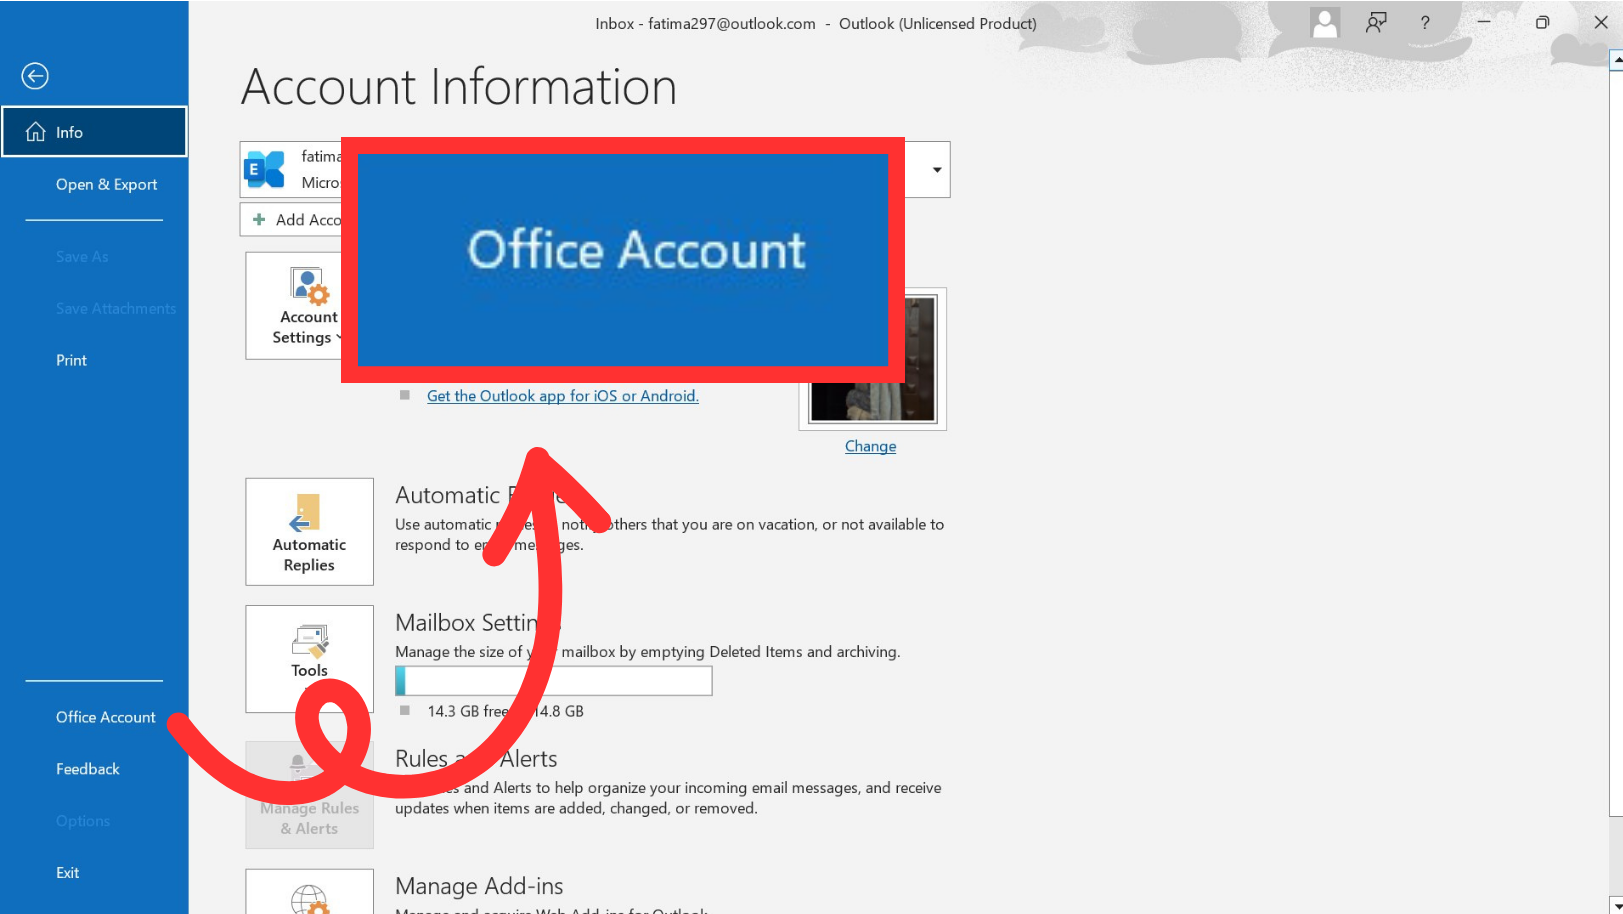Click the Account Information heading
This screenshot has height=914, width=1623.
coord(459,87)
